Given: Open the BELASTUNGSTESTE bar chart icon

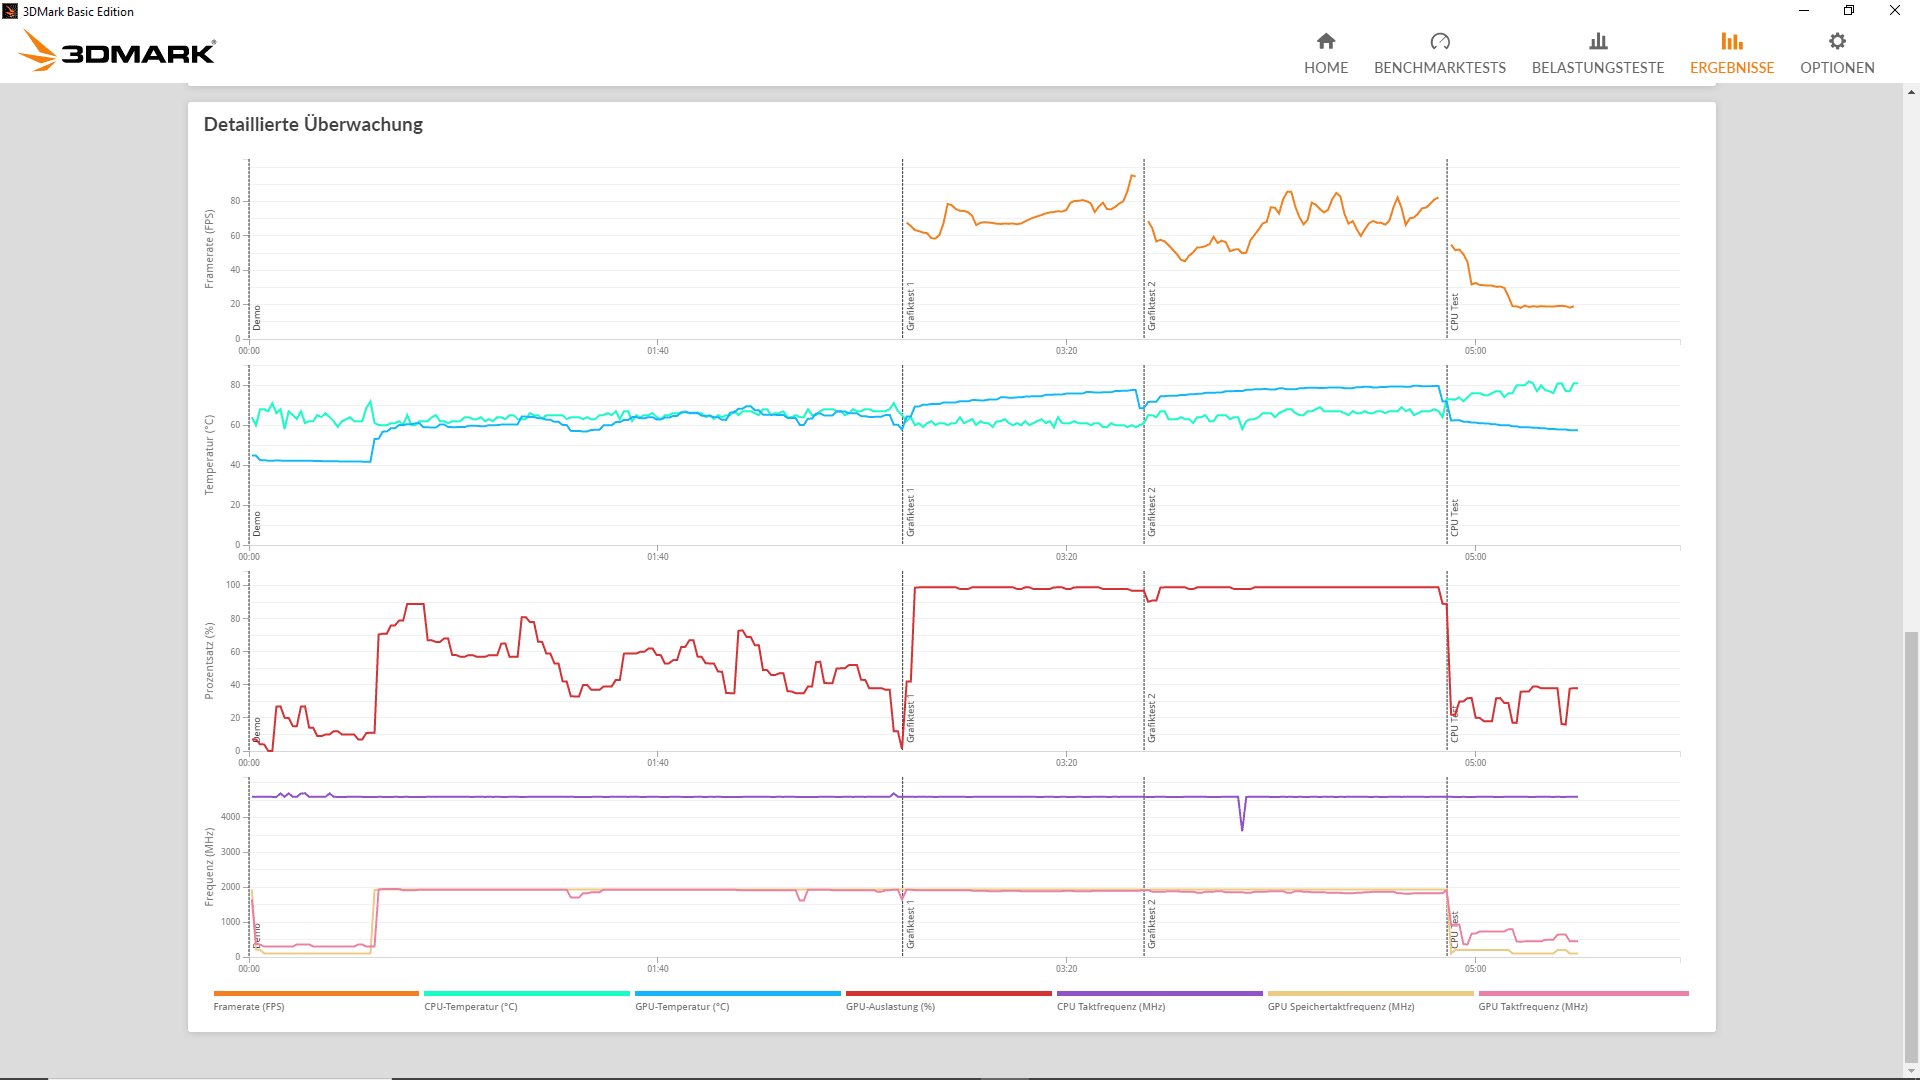Looking at the screenshot, I should pos(1598,41).
